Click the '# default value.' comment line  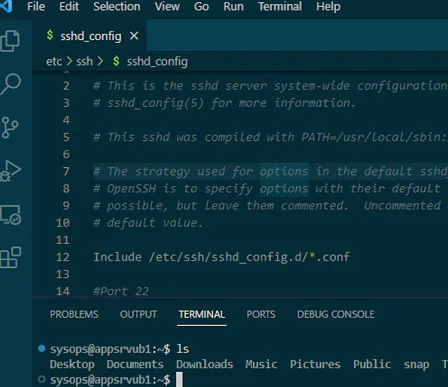(148, 223)
